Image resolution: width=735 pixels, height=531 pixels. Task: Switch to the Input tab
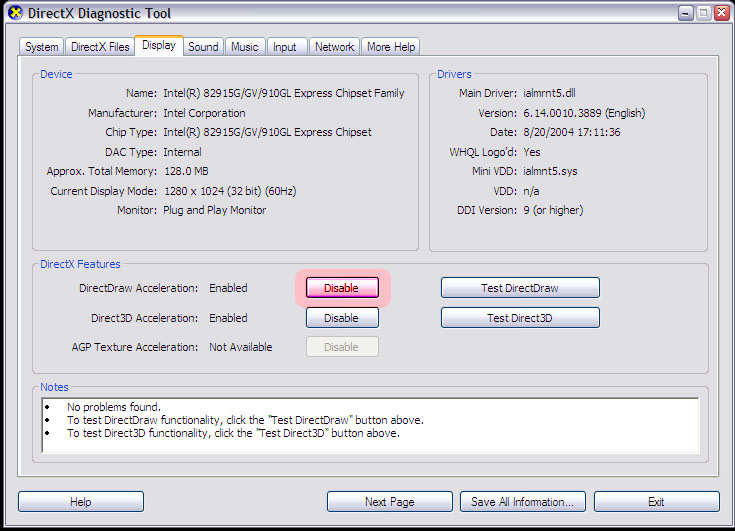[285, 47]
